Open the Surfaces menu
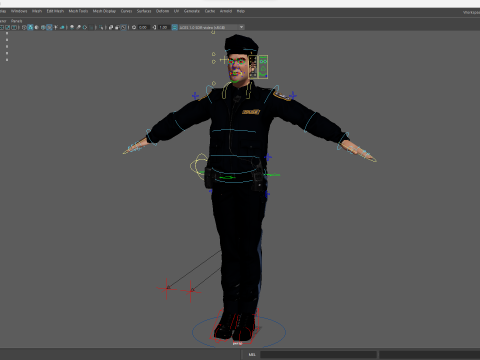This screenshot has height=360, width=480. point(144,11)
